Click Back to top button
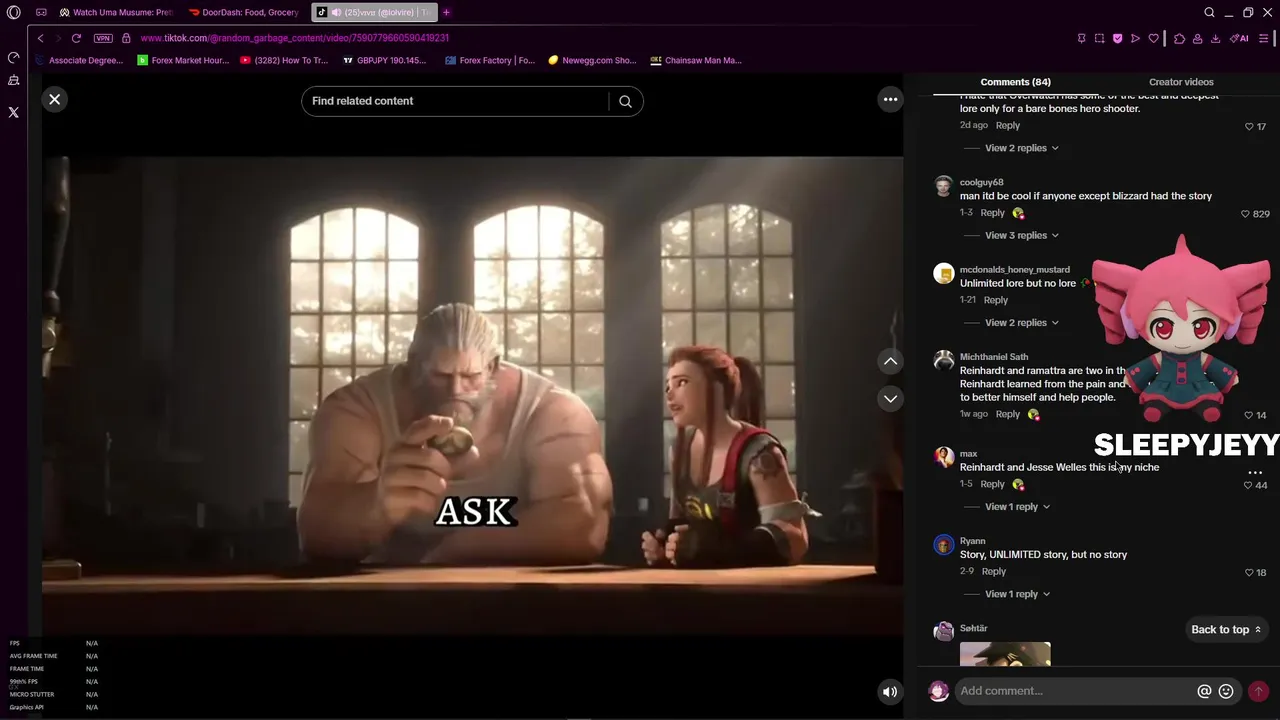 point(1226,629)
